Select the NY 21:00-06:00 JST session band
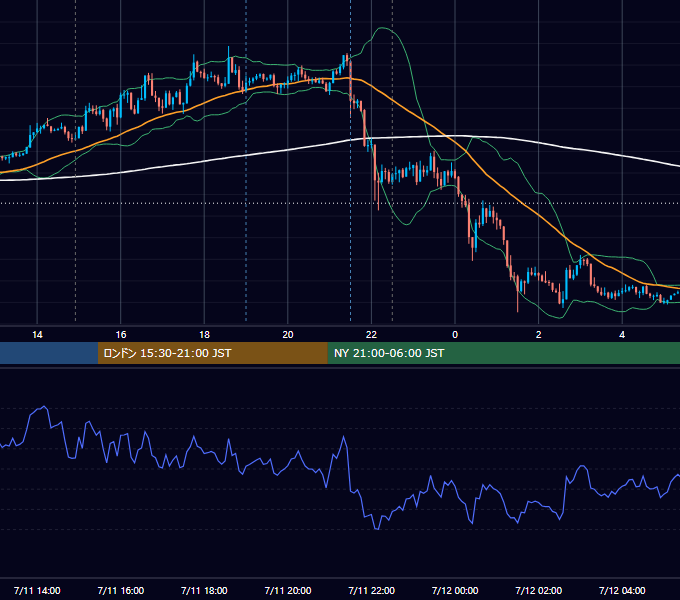 (x=503, y=353)
